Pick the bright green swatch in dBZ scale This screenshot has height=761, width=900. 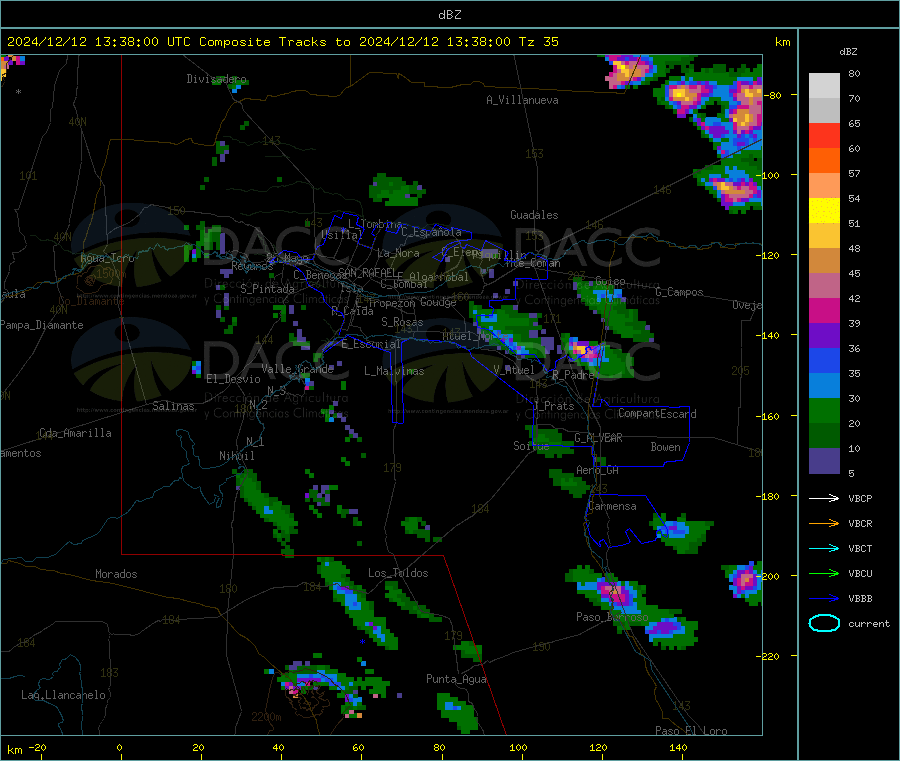pyautogui.click(x=824, y=410)
